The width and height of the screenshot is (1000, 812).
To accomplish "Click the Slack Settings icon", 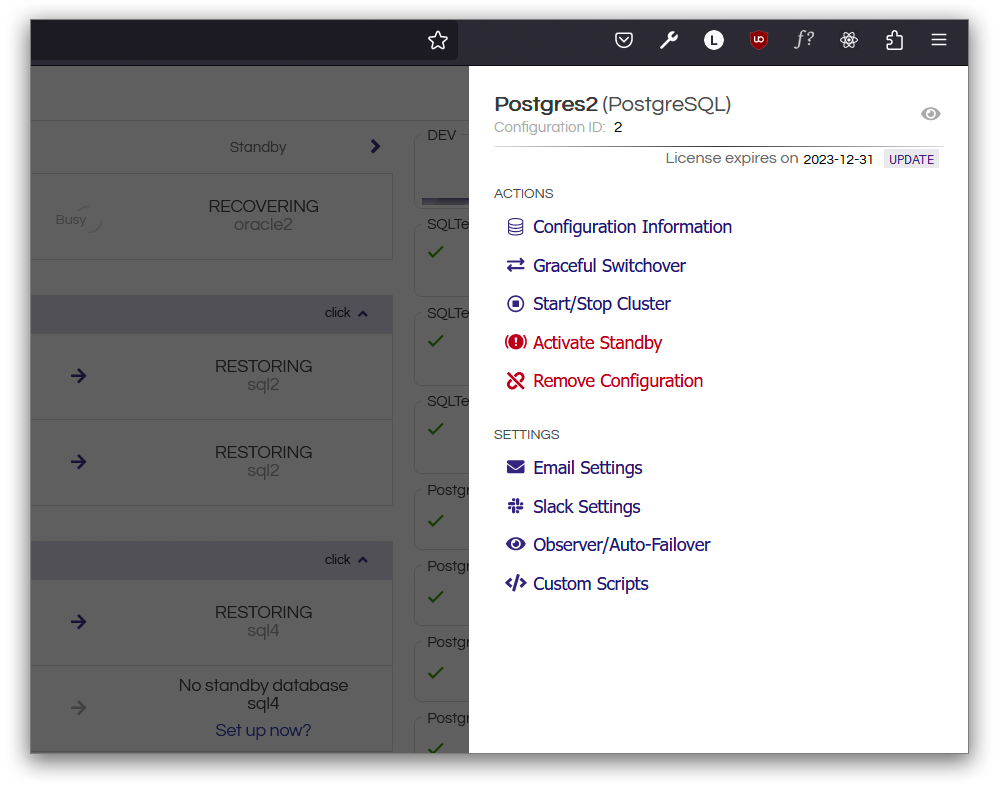I will point(515,506).
